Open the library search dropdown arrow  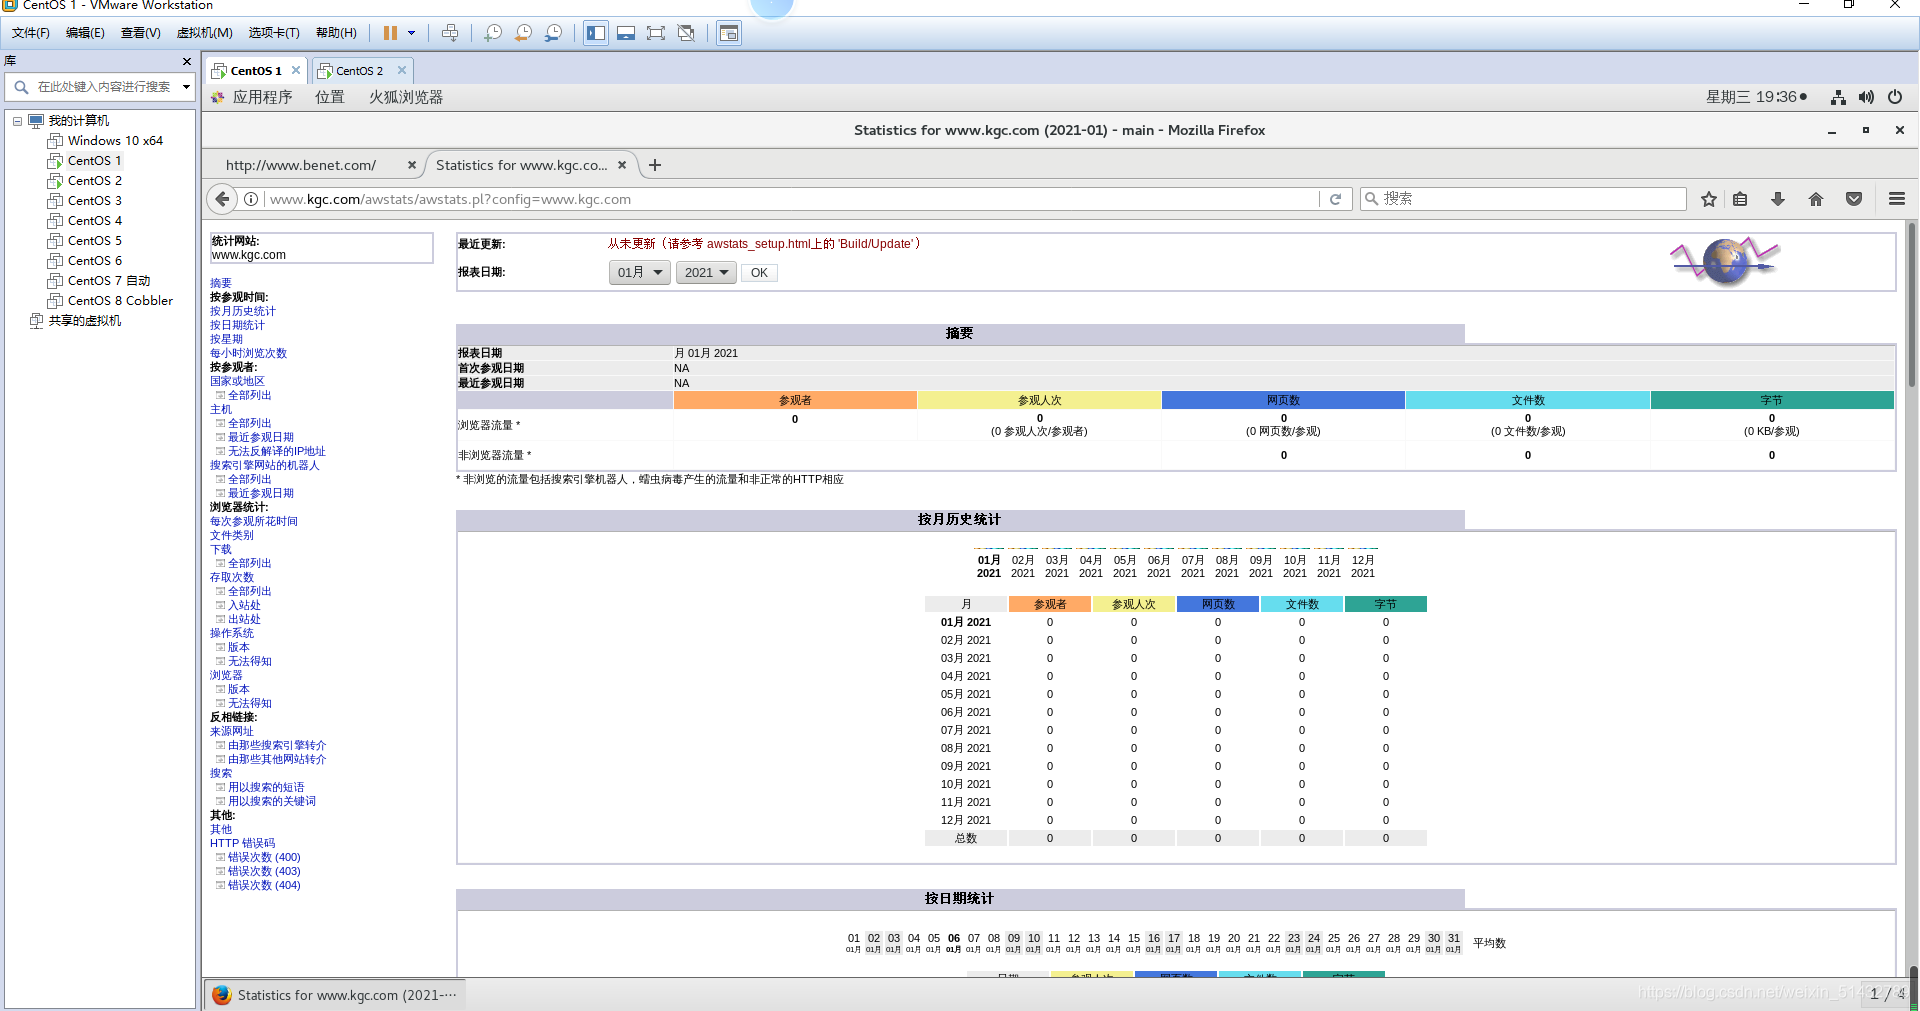186,87
